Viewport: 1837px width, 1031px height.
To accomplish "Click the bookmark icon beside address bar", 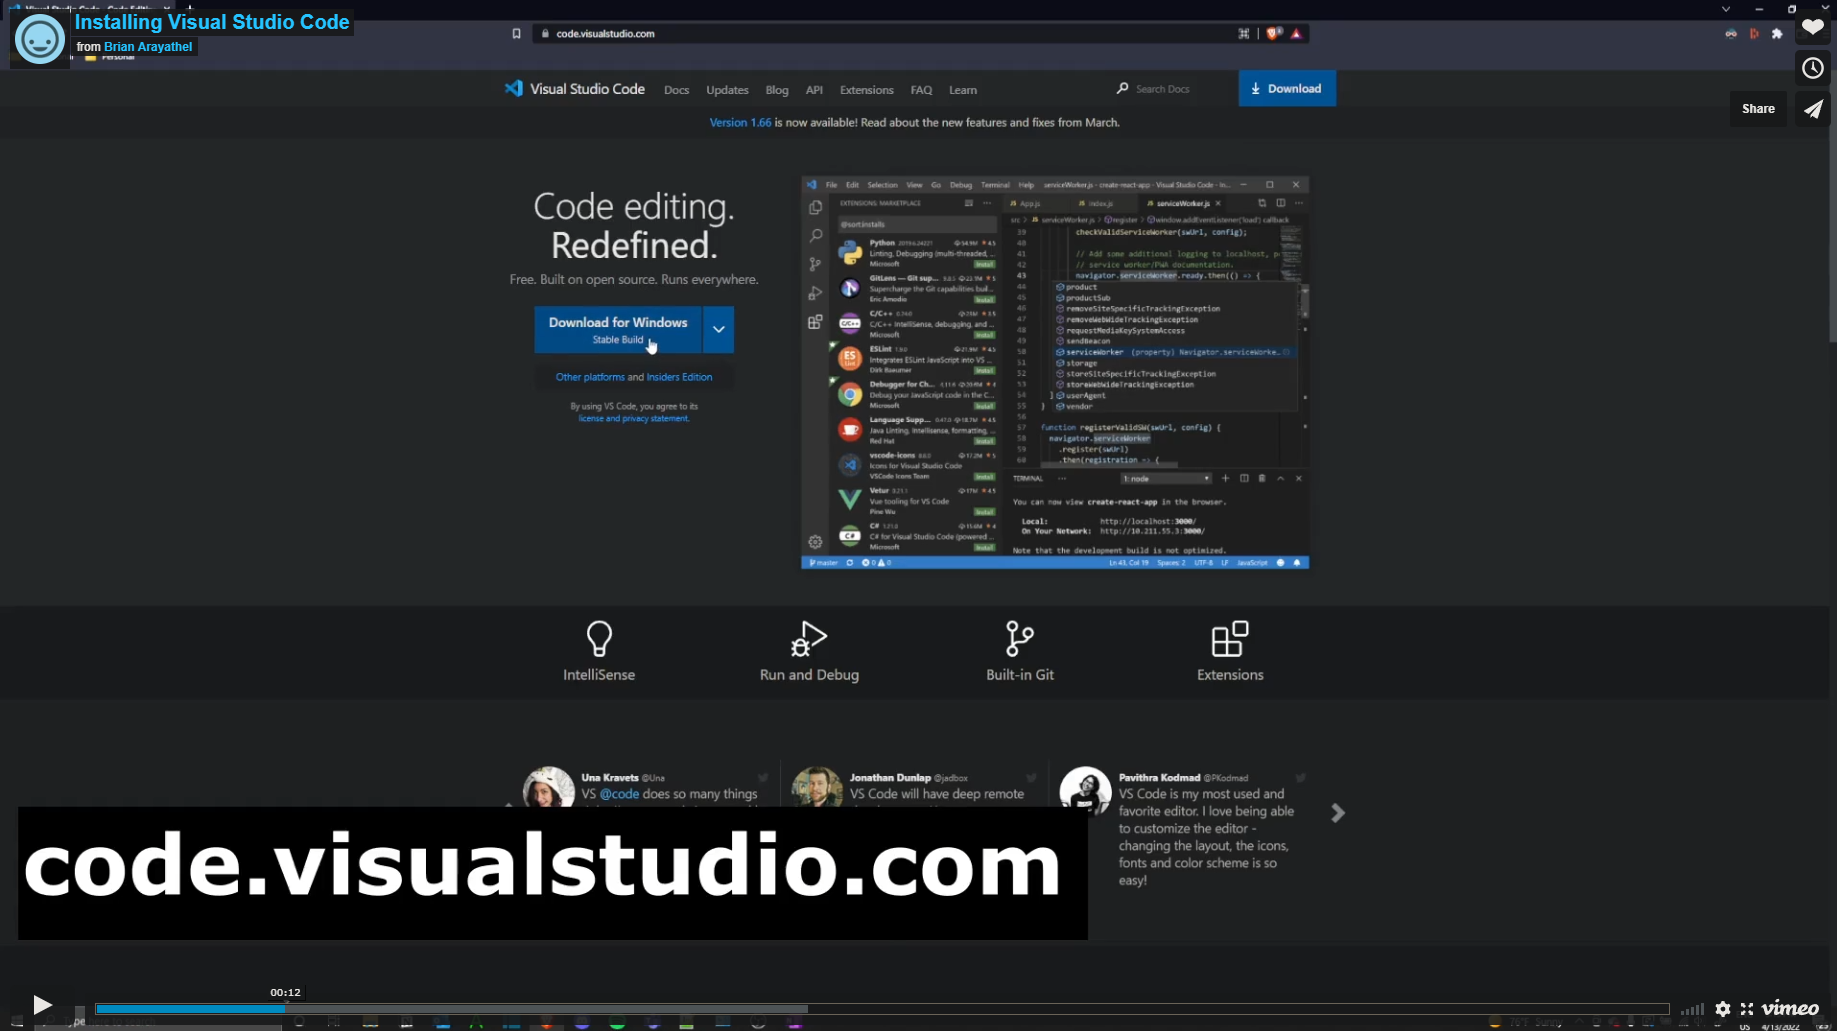I will click(x=517, y=34).
